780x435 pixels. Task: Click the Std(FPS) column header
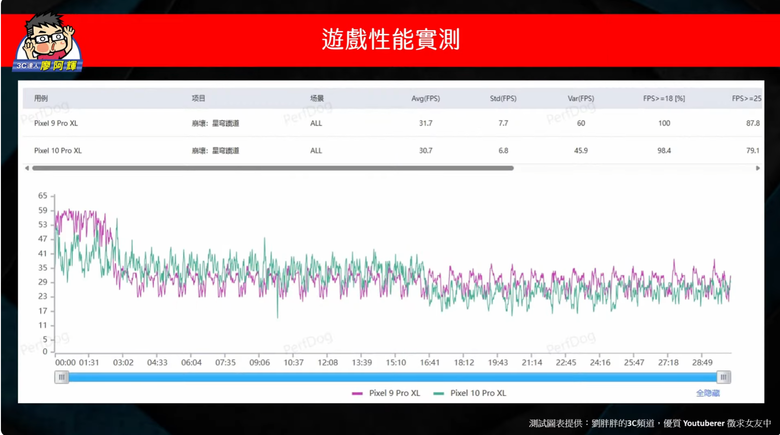coord(503,99)
